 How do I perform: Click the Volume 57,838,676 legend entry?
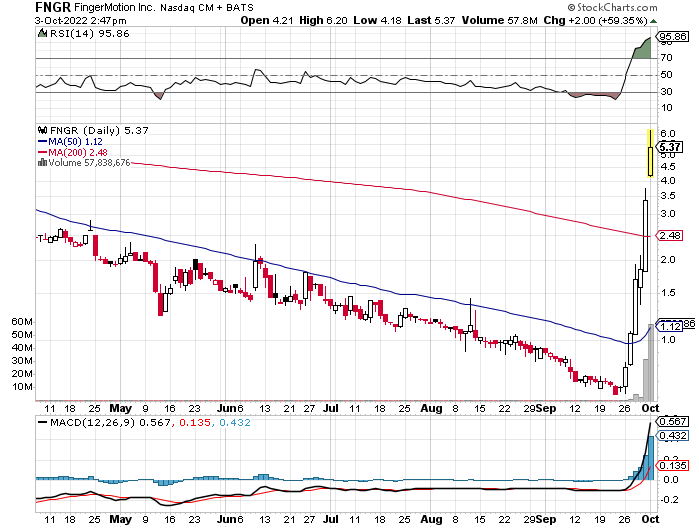coord(84,163)
